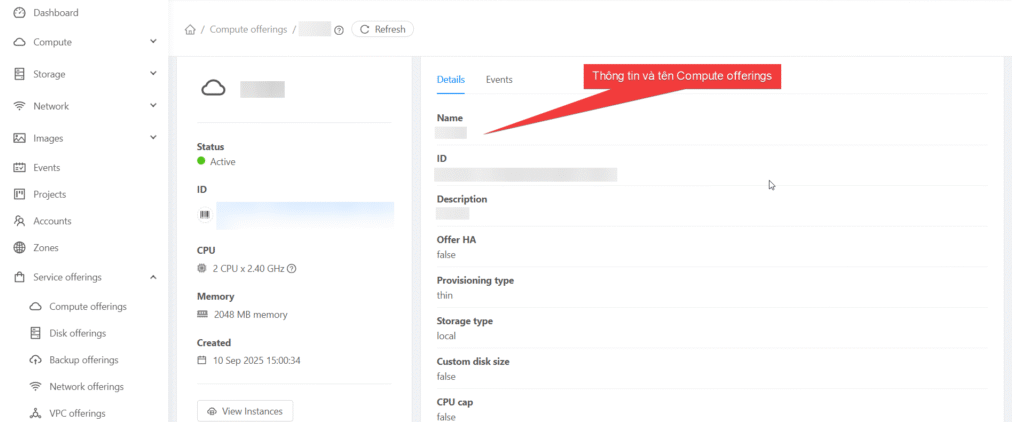Click the '2048 MB memory' value
Viewport: 1012px width, 426px height.
pyautogui.click(x=251, y=315)
